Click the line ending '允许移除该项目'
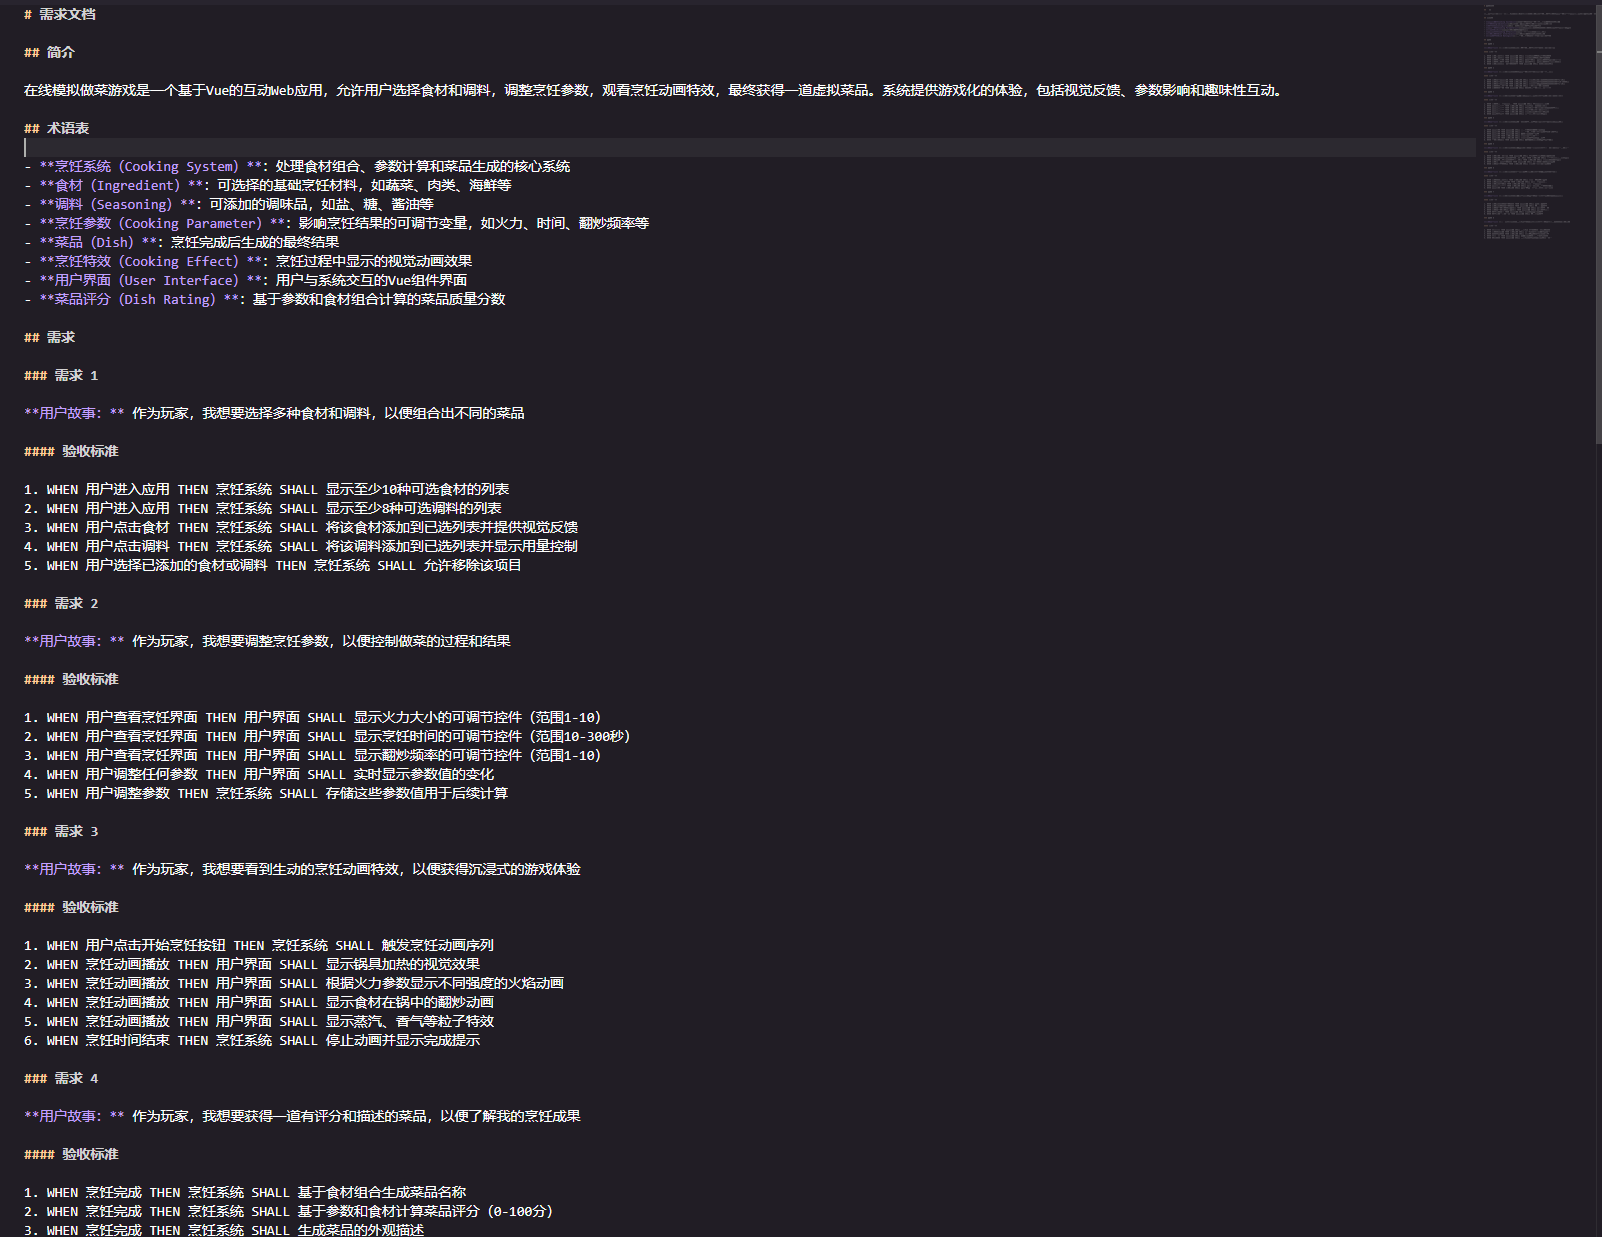This screenshot has height=1237, width=1602. (x=273, y=565)
